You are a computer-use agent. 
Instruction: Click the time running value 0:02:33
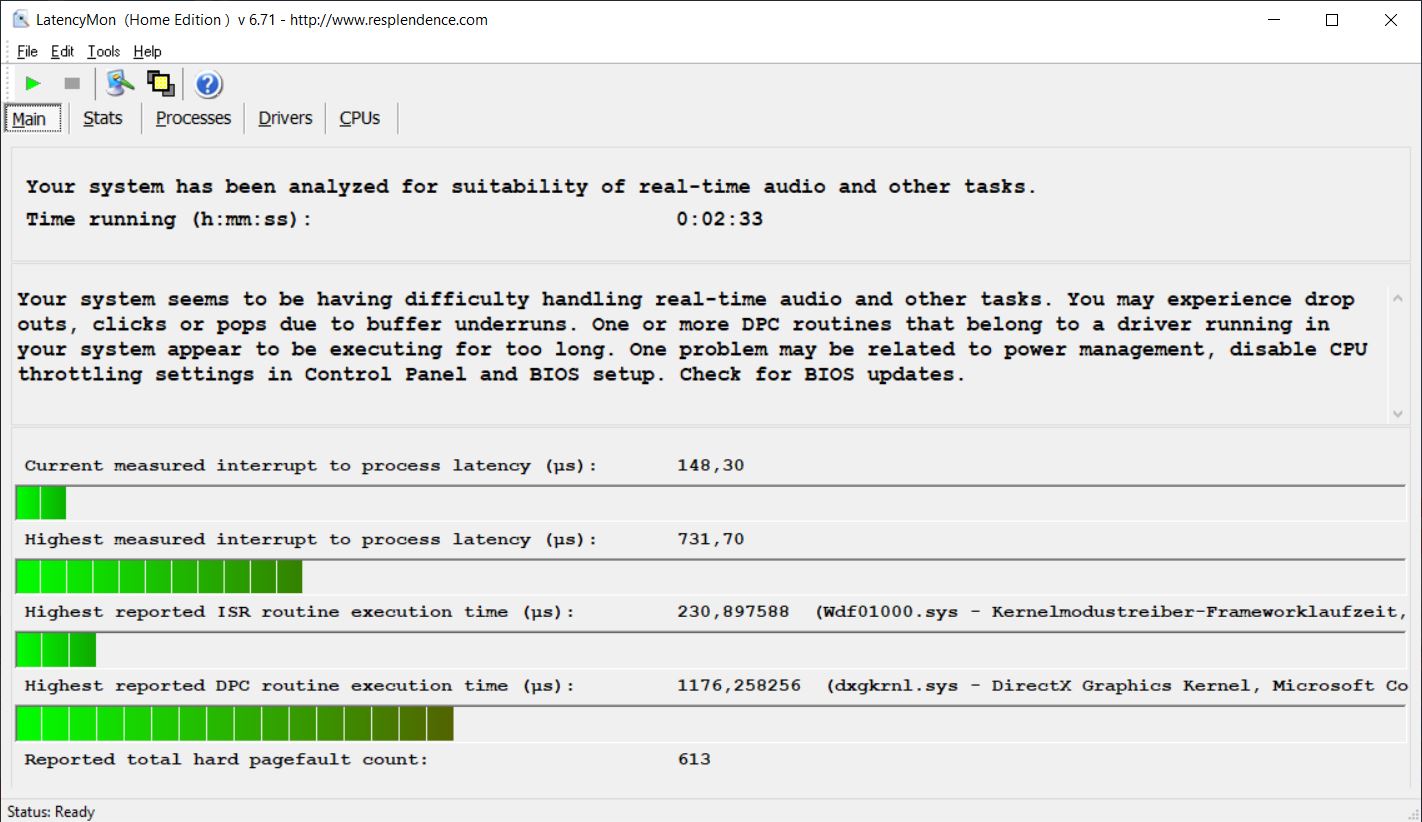(x=720, y=219)
